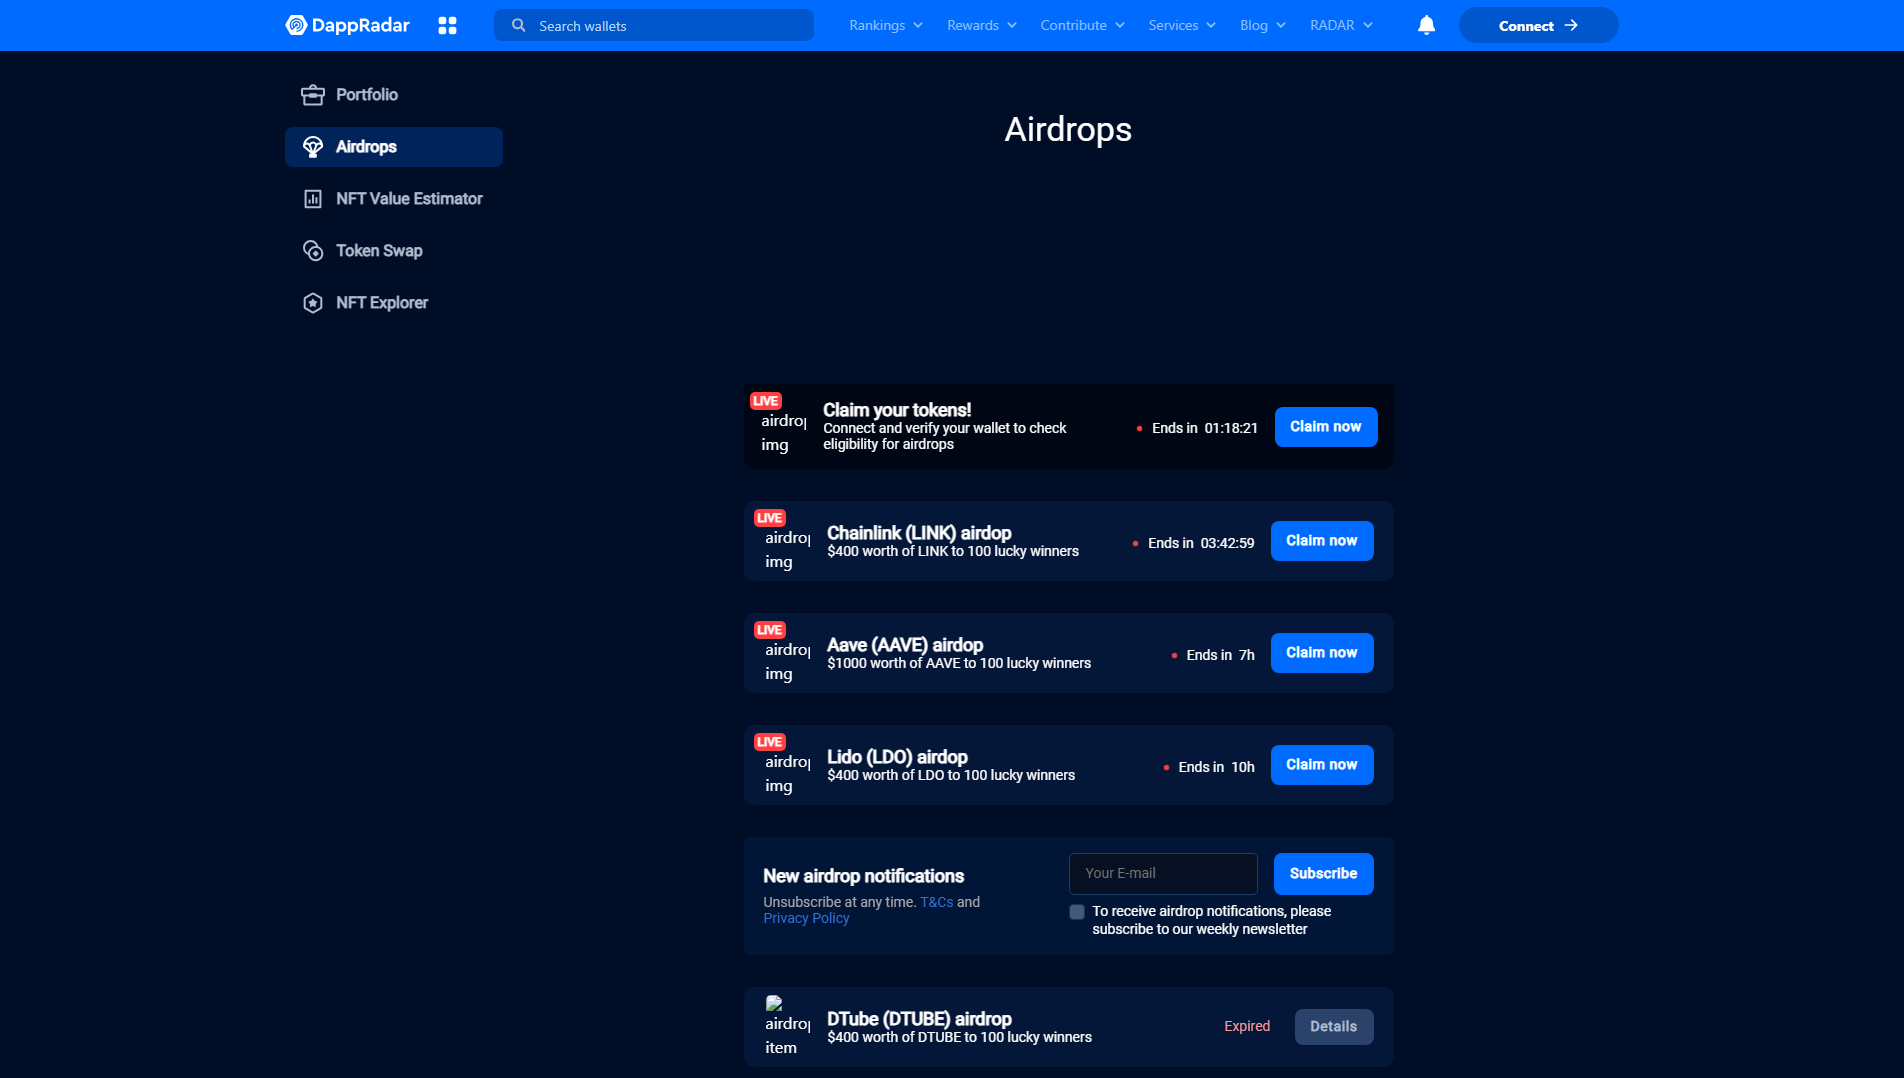Expand the Rankings dropdown menu
This screenshot has width=1904, height=1078.
(x=886, y=25)
